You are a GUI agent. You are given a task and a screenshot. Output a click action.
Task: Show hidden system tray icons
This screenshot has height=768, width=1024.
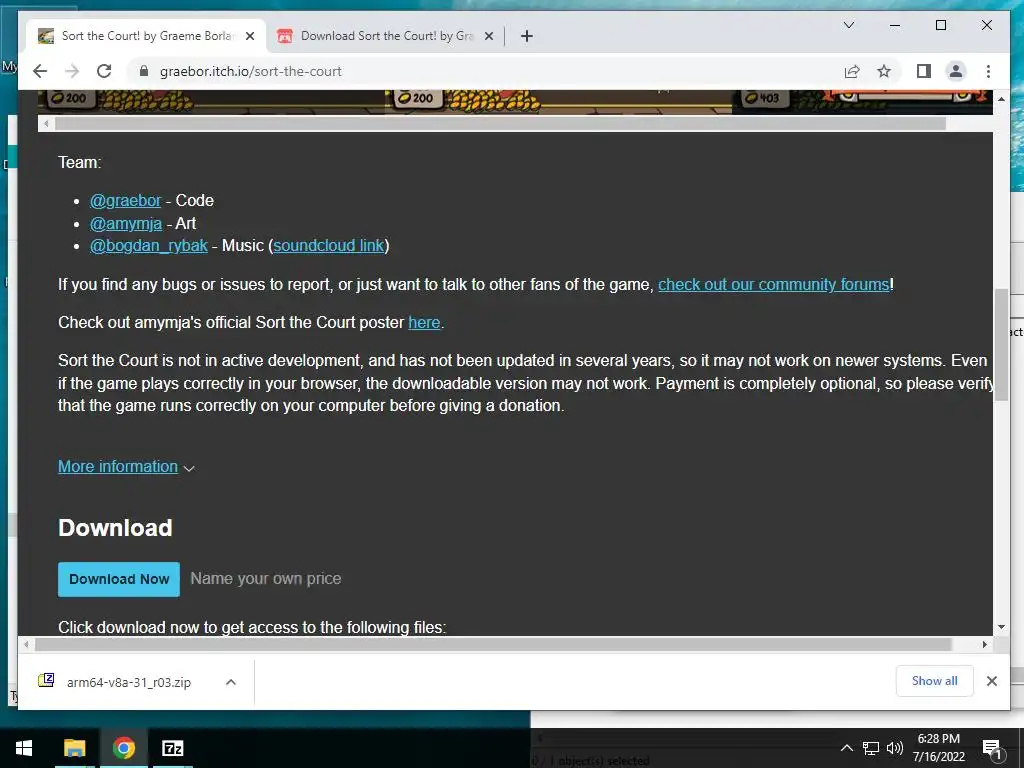click(846, 748)
